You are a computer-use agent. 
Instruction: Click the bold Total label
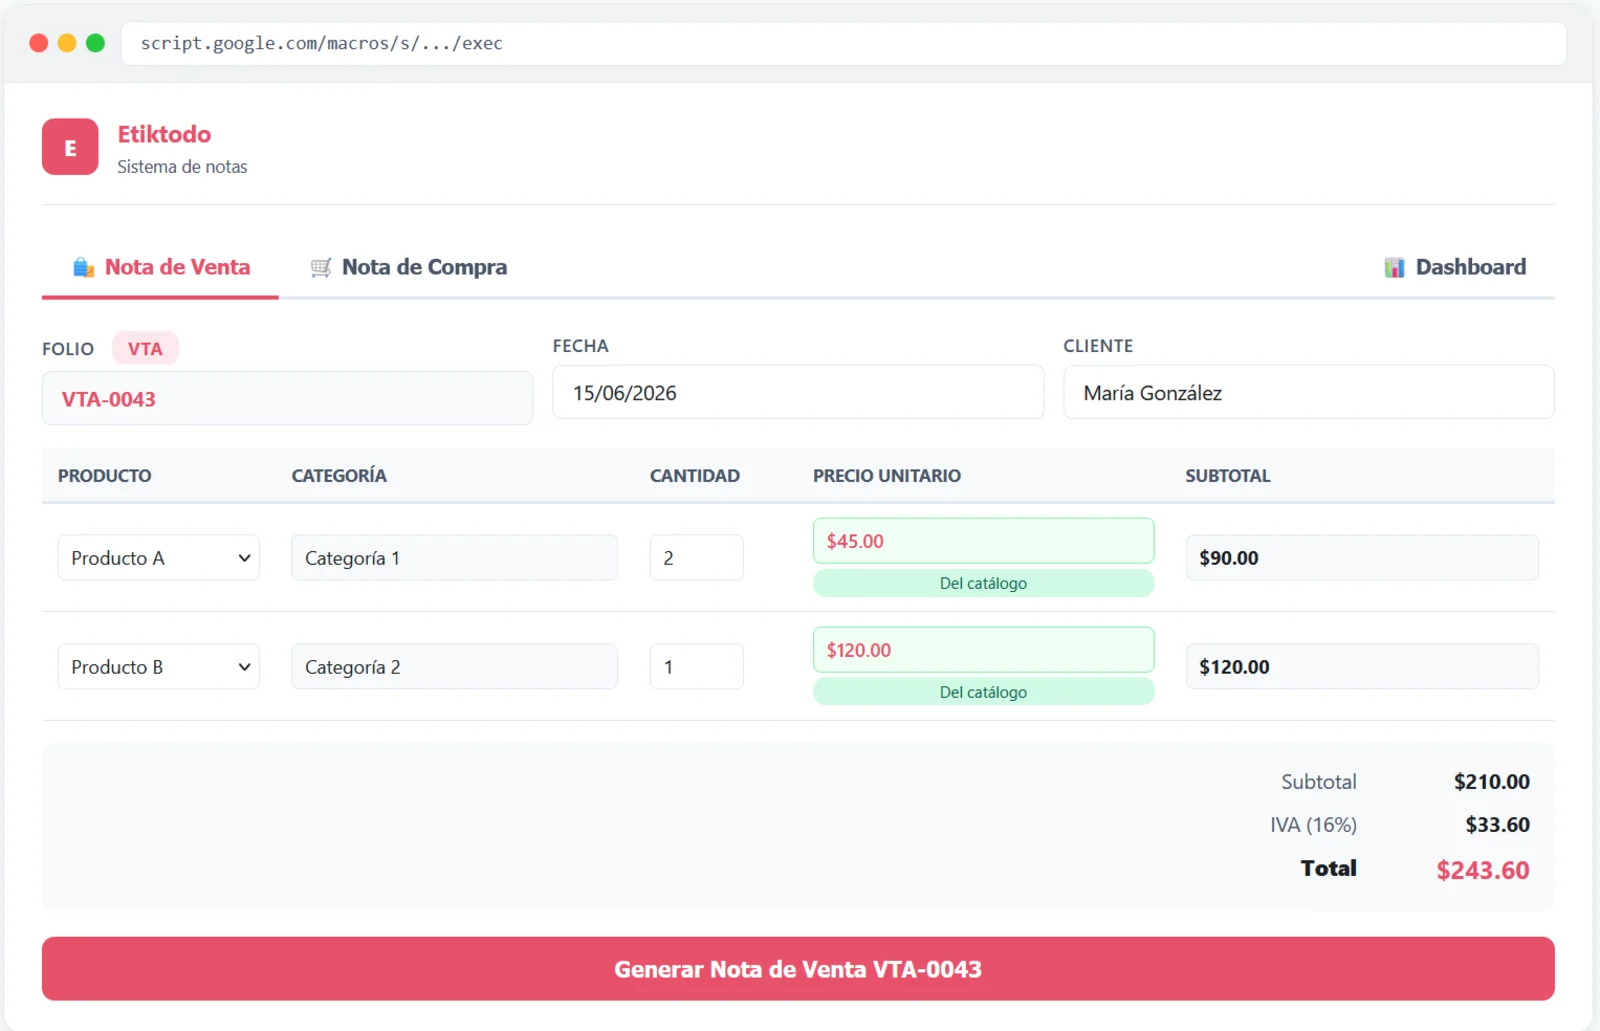[x=1329, y=868]
